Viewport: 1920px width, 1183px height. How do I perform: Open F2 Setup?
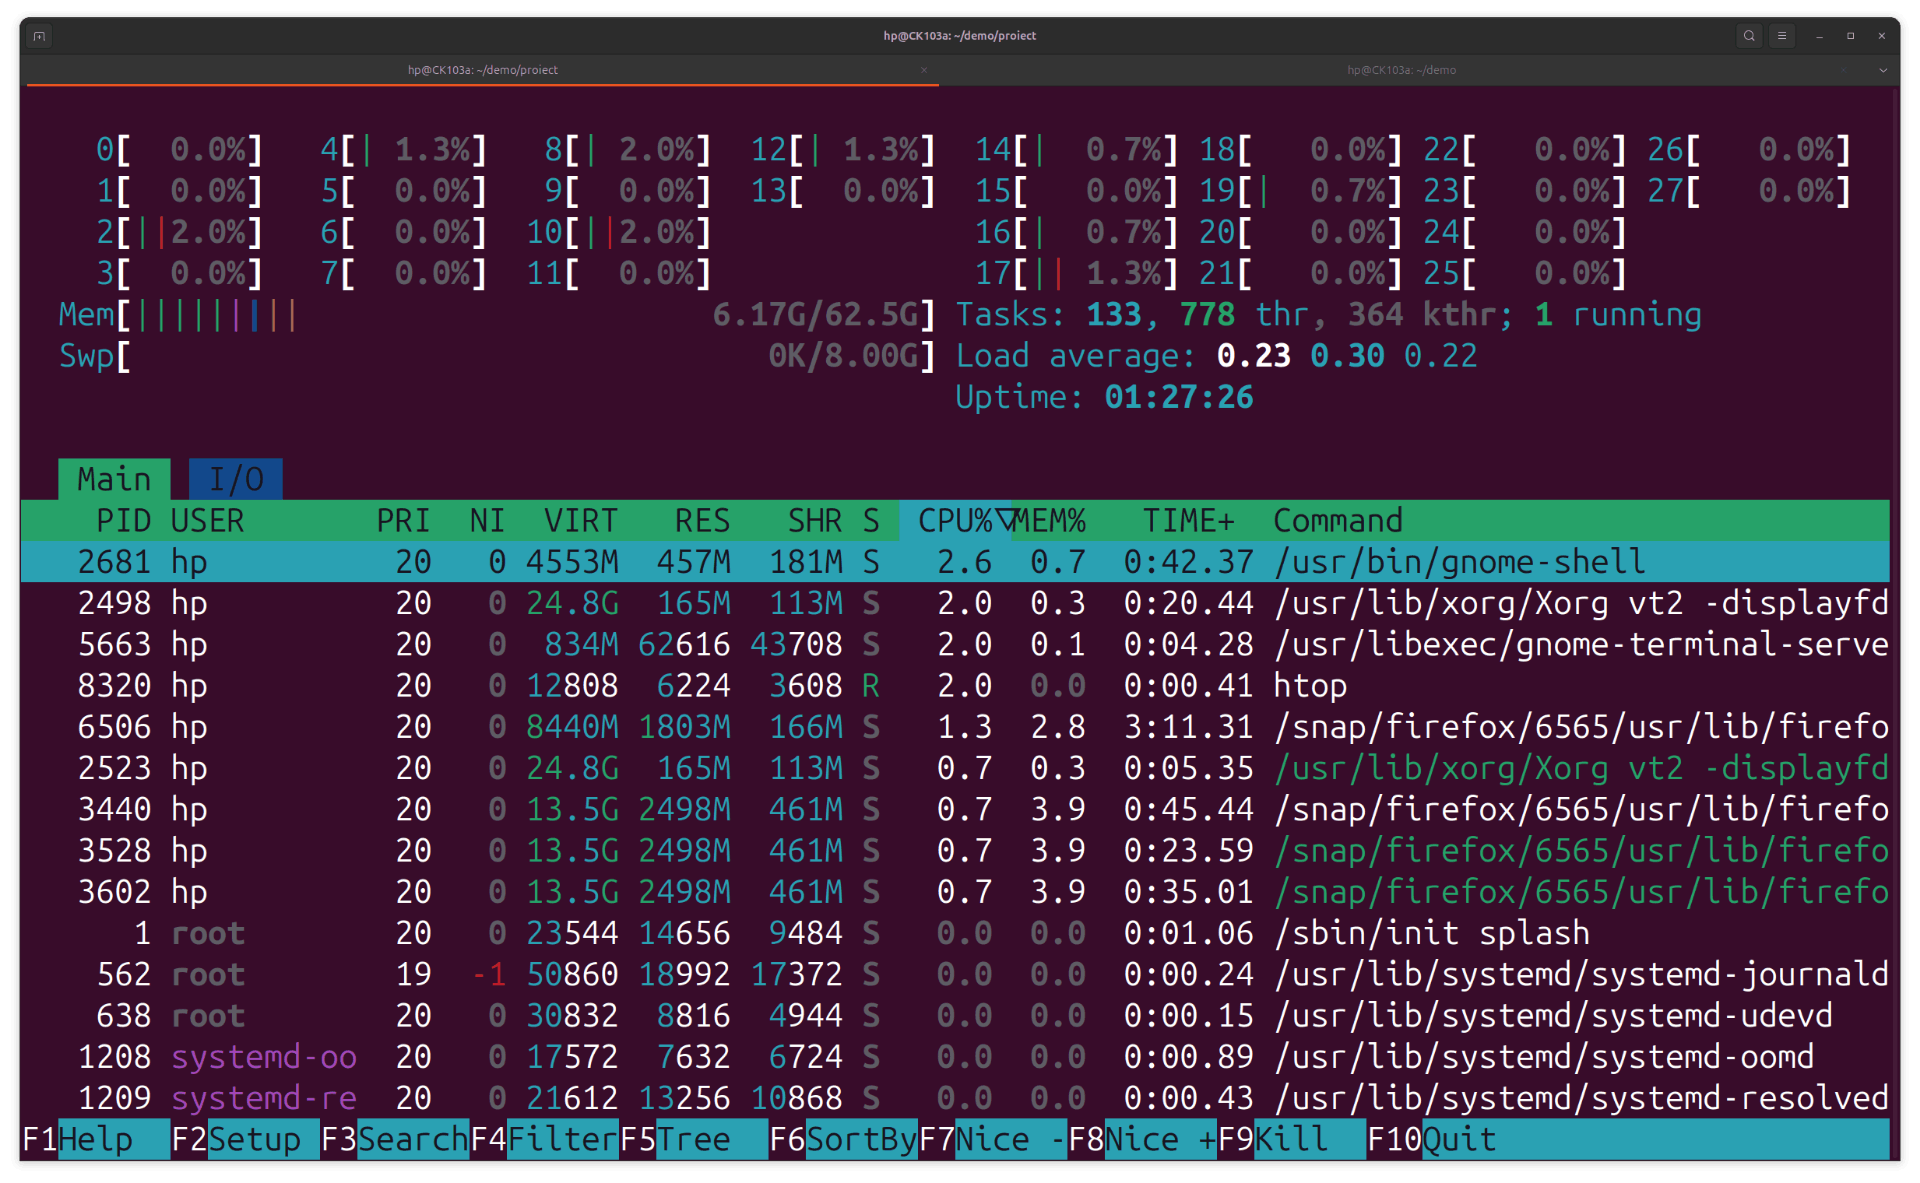(245, 1139)
